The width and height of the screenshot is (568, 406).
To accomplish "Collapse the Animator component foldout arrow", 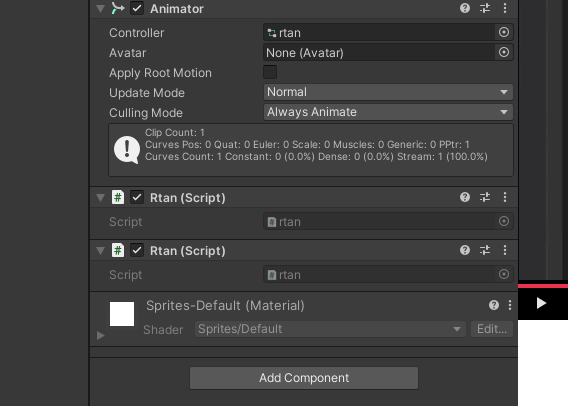I will coord(100,9).
